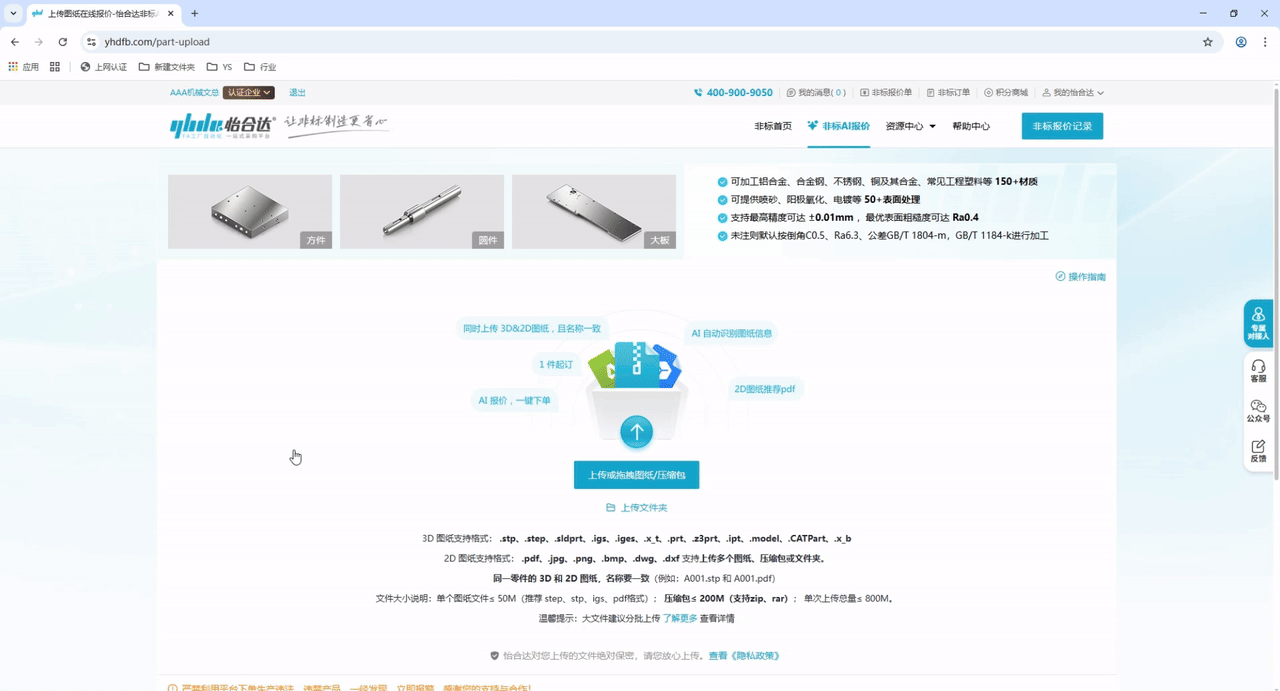Viewport: 1280px width, 691px height.
Task: Expand the 认证企业 dropdown
Action: pos(248,93)
